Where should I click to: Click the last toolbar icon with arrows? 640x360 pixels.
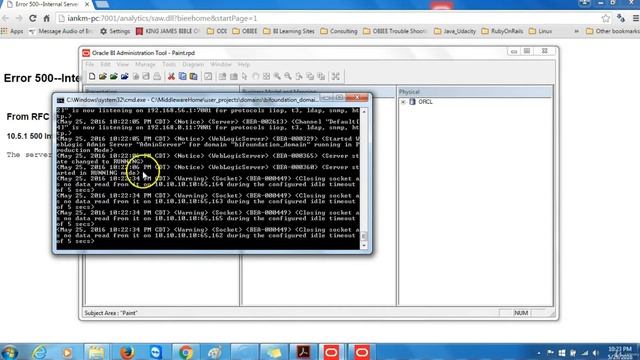click(336, 76)
